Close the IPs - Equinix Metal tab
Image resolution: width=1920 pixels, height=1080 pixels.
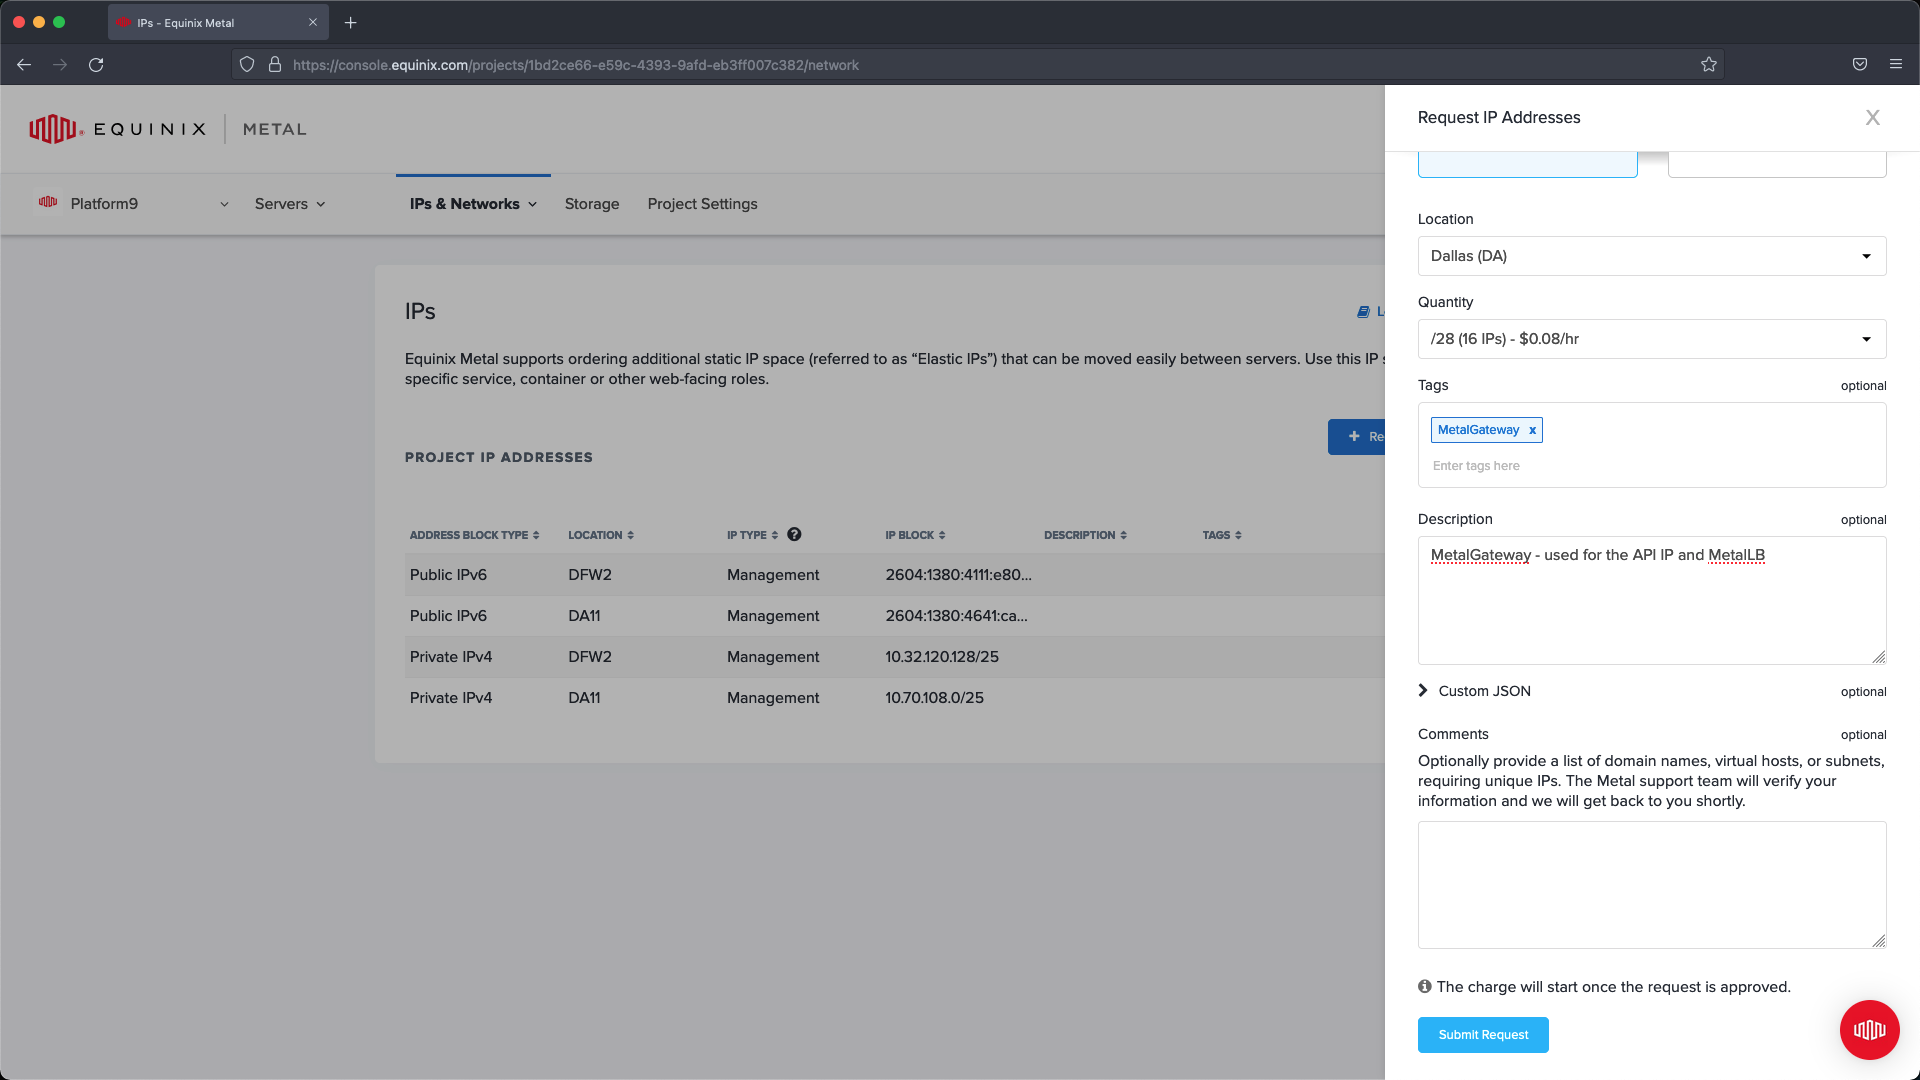[313, 22]
